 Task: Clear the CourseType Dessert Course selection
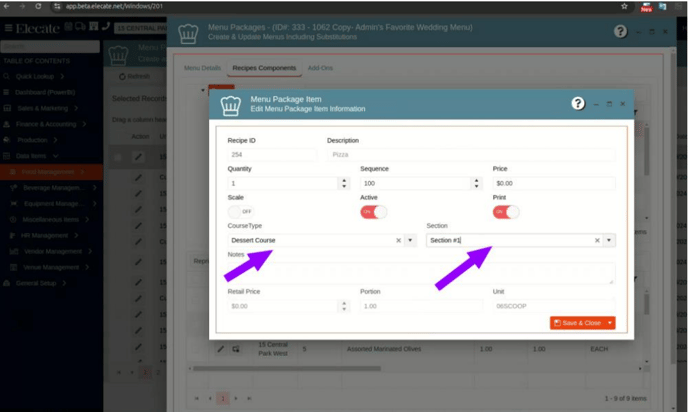(398, 241)
